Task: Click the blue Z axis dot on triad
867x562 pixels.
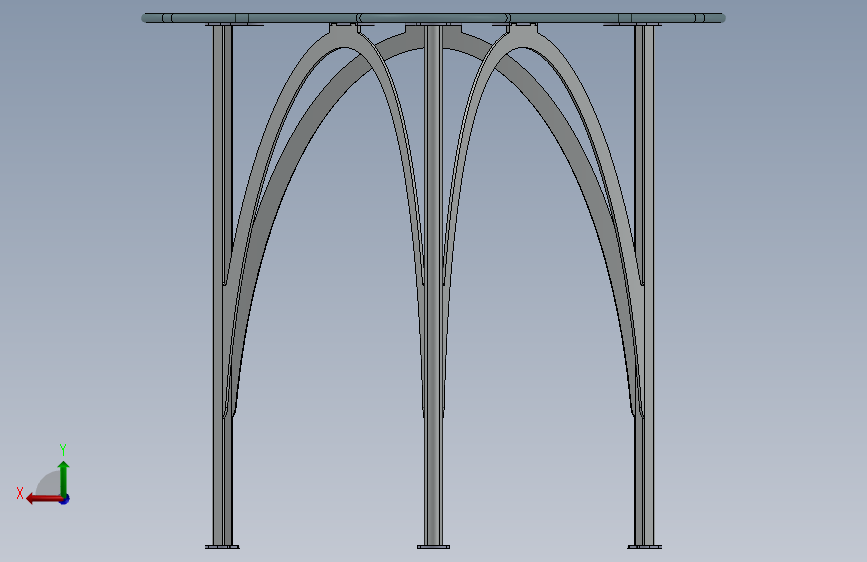Action: pos(65,499)
